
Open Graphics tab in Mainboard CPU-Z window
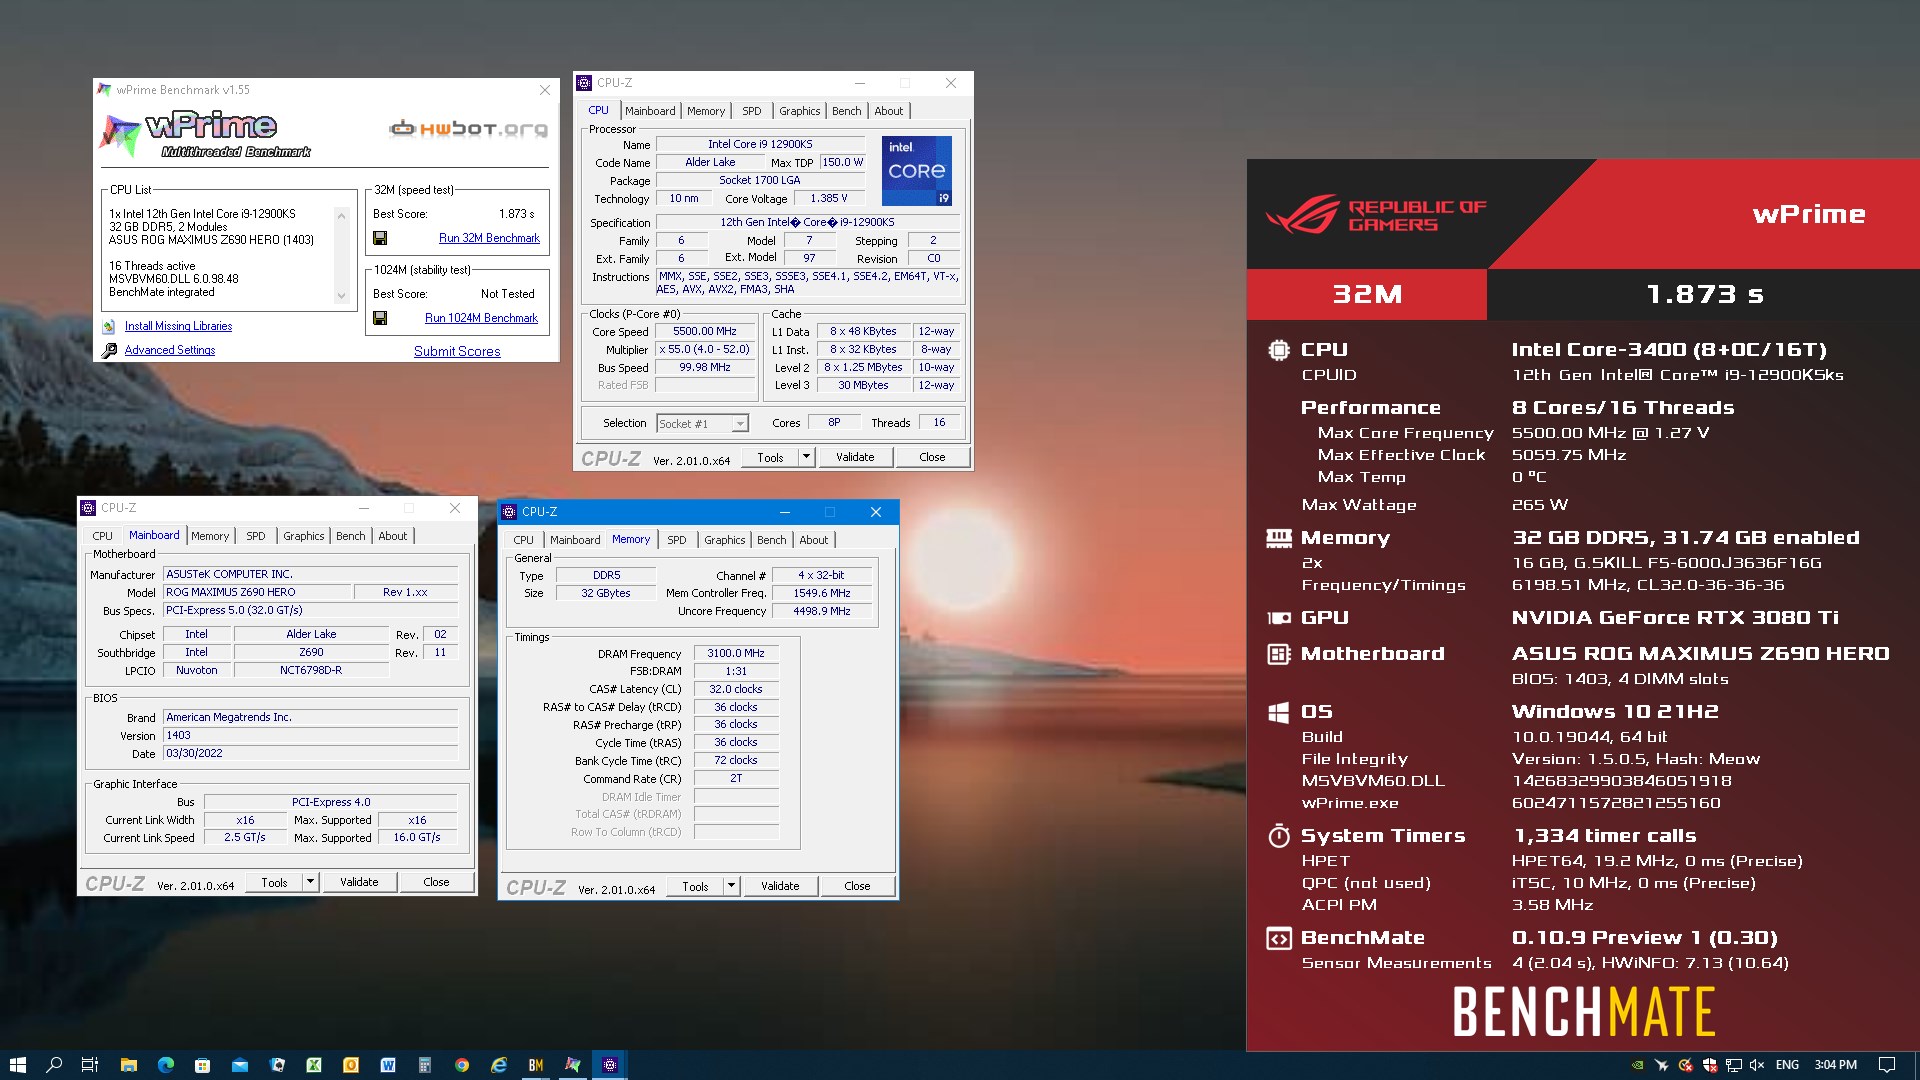click(x=303, y=536)
